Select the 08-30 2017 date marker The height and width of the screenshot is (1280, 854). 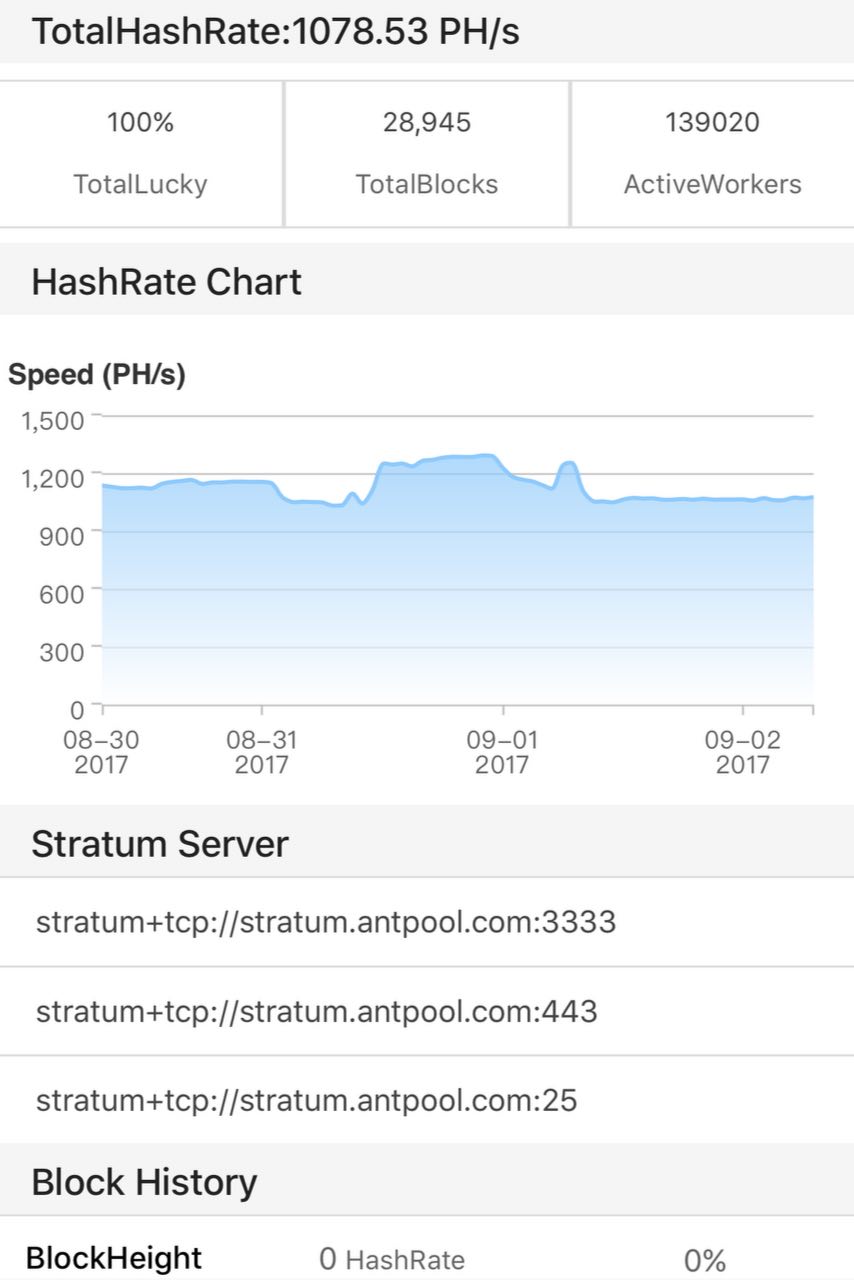pyautogui.click(x=101, y=752)
